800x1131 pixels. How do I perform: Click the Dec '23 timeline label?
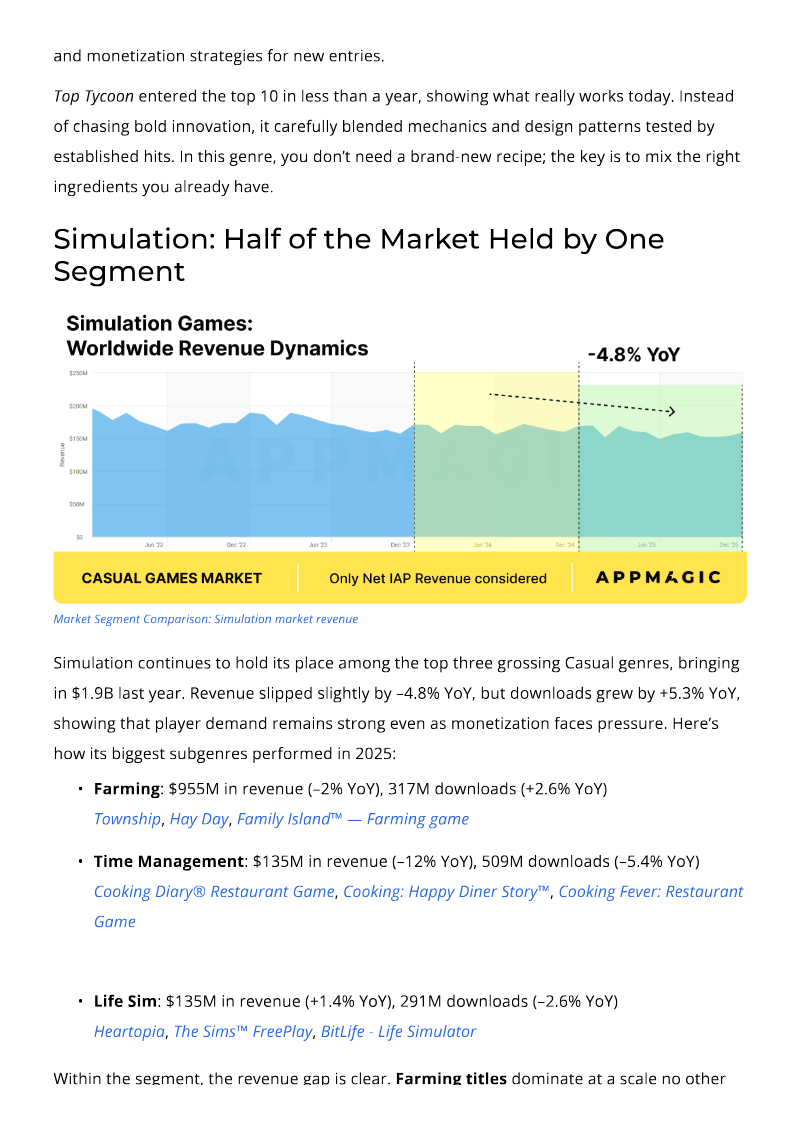(x=400, y=545)
